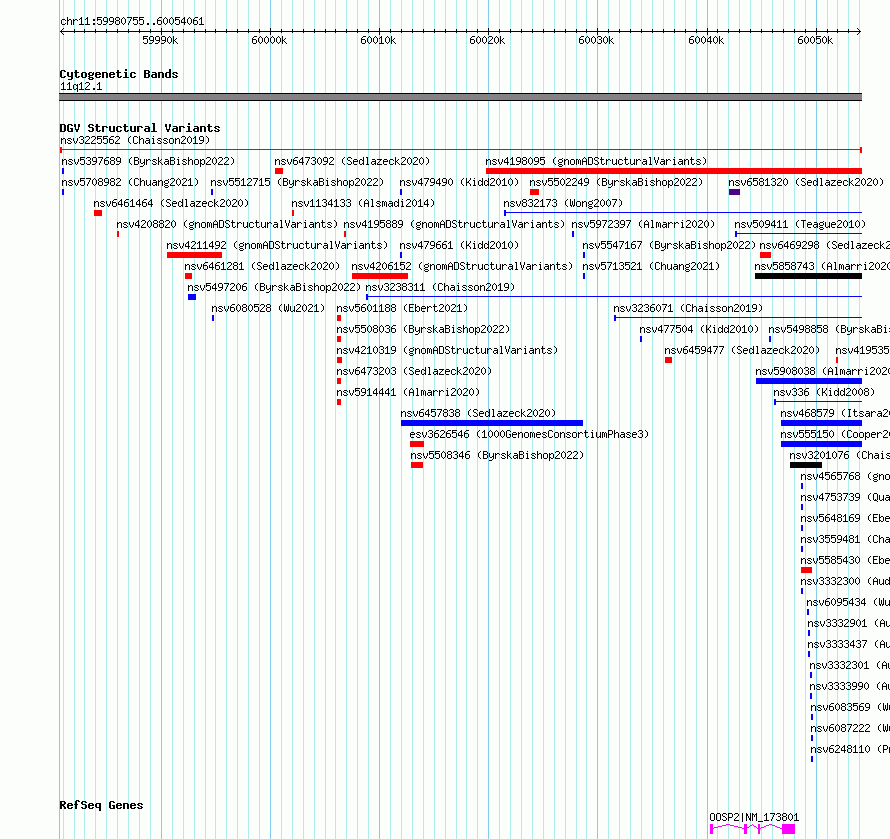Screen dimensions: 890x839
Task: Click the OOSP2|NM_173801 gene label
Action: (x=754, y=817)
